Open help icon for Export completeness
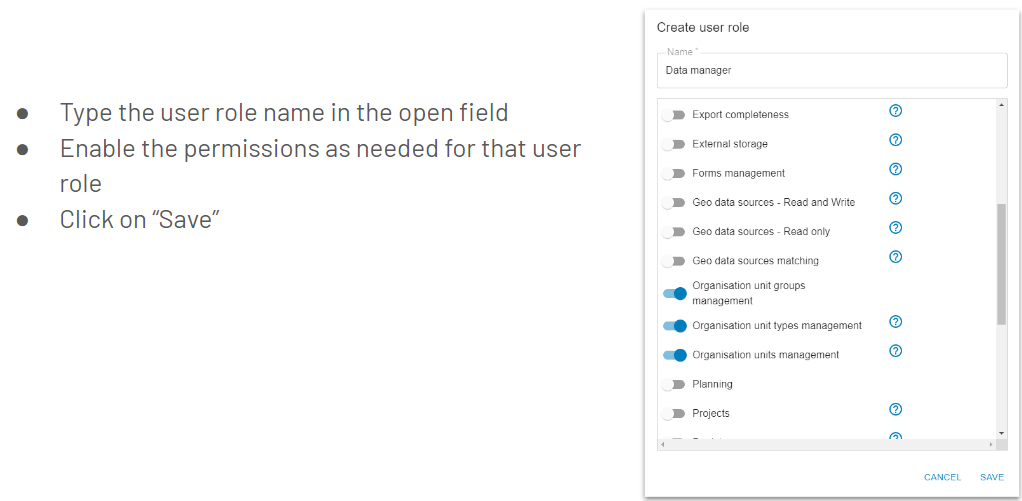The height and width of the screenshot is (501, 1022). click(x=896, y=111)
